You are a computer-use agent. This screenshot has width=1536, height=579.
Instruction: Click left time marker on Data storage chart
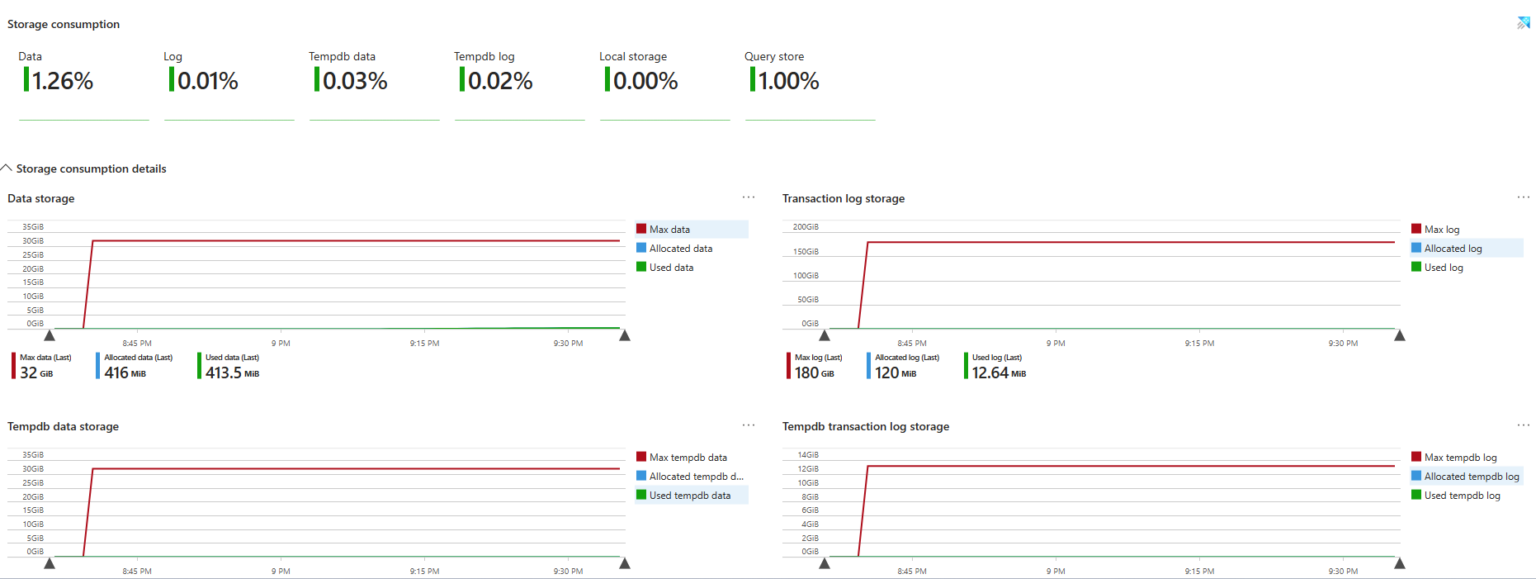click(x=49, y=336)
